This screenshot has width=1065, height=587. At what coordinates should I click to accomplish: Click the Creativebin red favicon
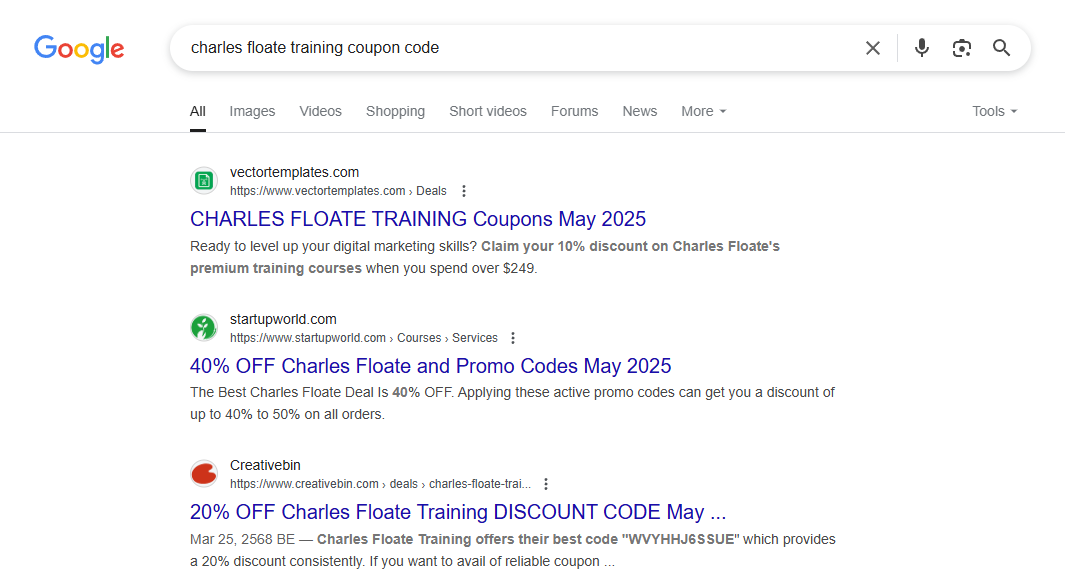click(x=204, y=474)
